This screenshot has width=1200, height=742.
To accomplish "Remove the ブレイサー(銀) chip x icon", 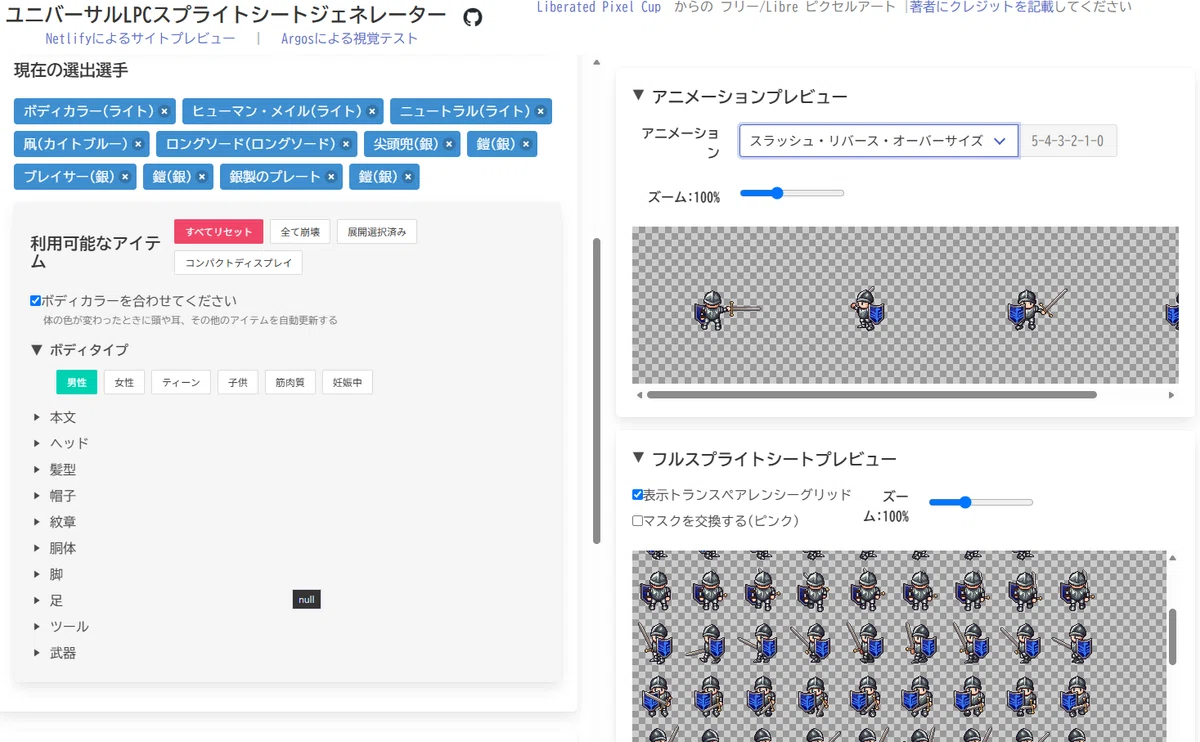I will (x=125, y=177).
